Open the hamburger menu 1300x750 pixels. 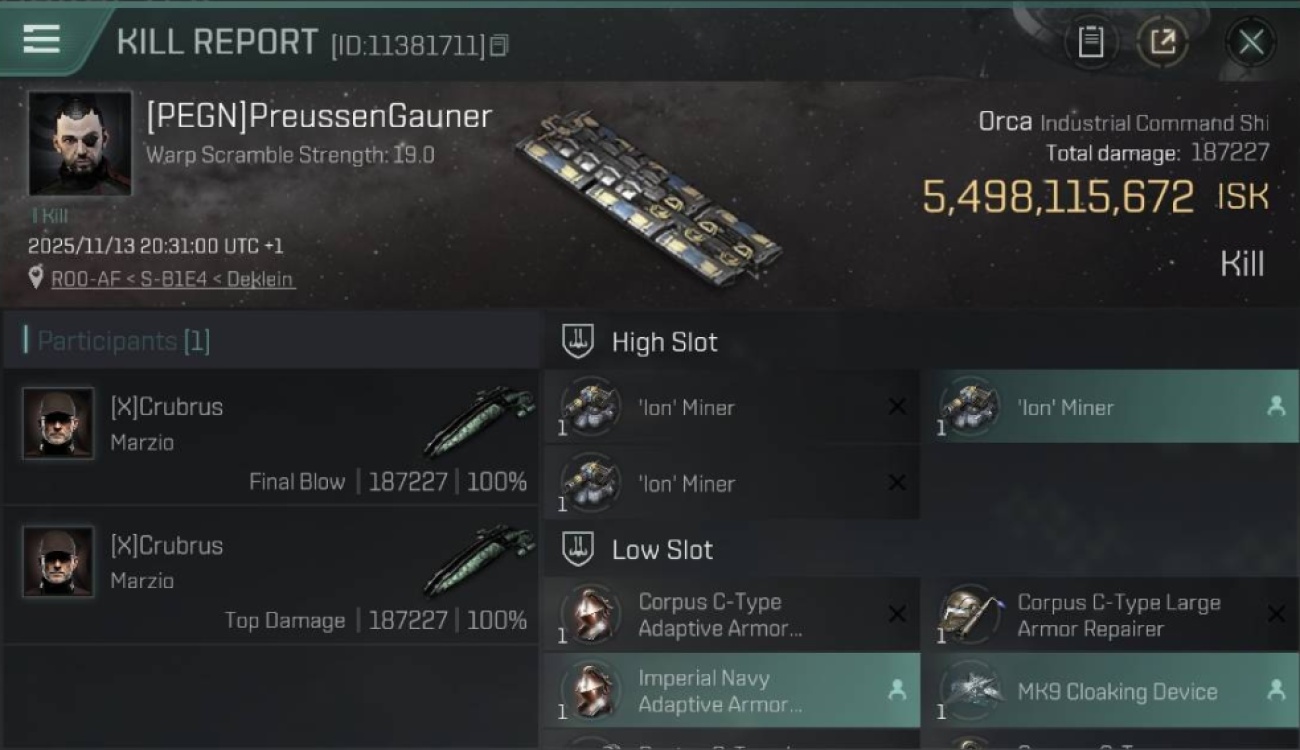pos(41,40)
